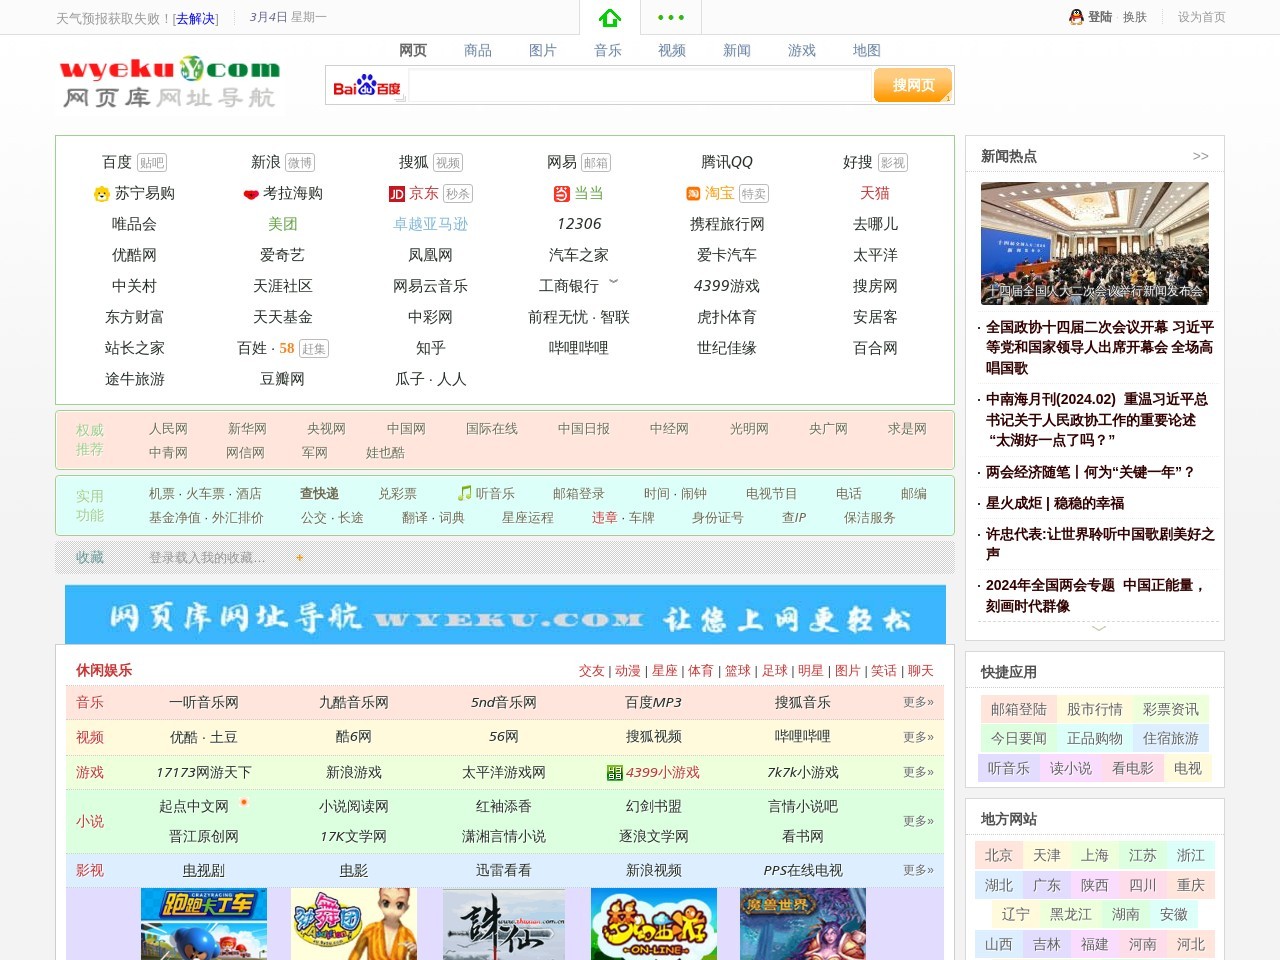The image size is (1280, 960).
Task: Expand the 工商银行 dropdown arrow
Action: (x=614, y=282)
